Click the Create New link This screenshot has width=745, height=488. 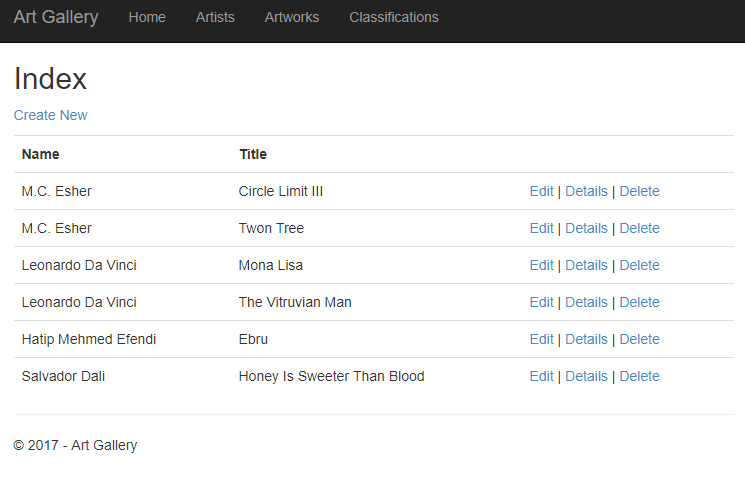point(50,115)
